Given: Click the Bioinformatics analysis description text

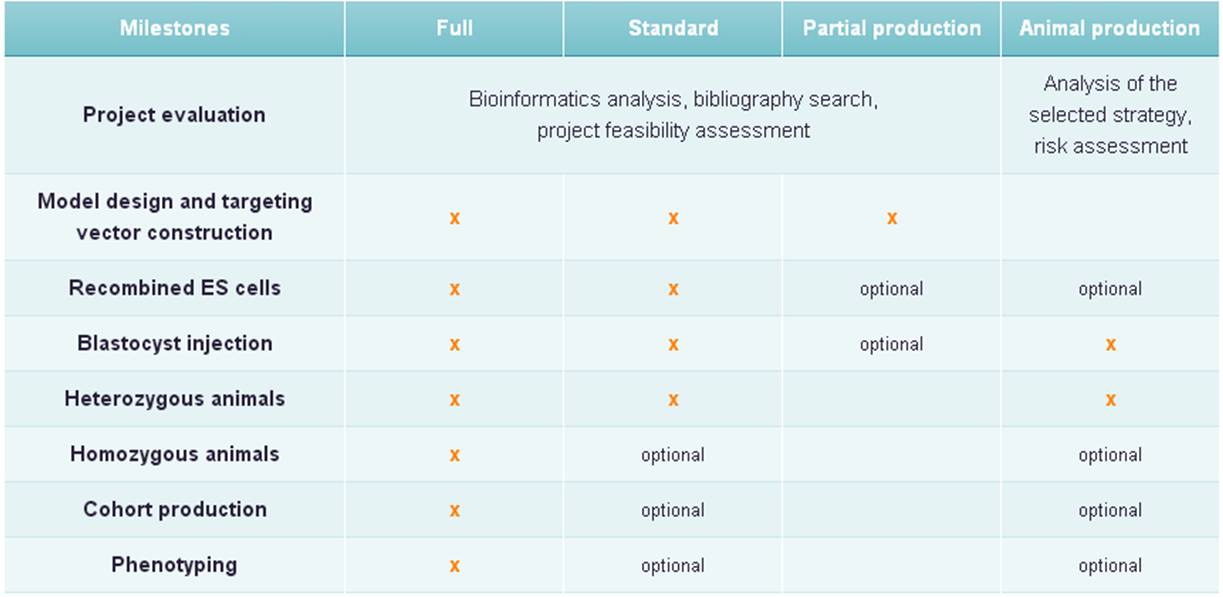Looking at the screenshot, I should [673, 115].
